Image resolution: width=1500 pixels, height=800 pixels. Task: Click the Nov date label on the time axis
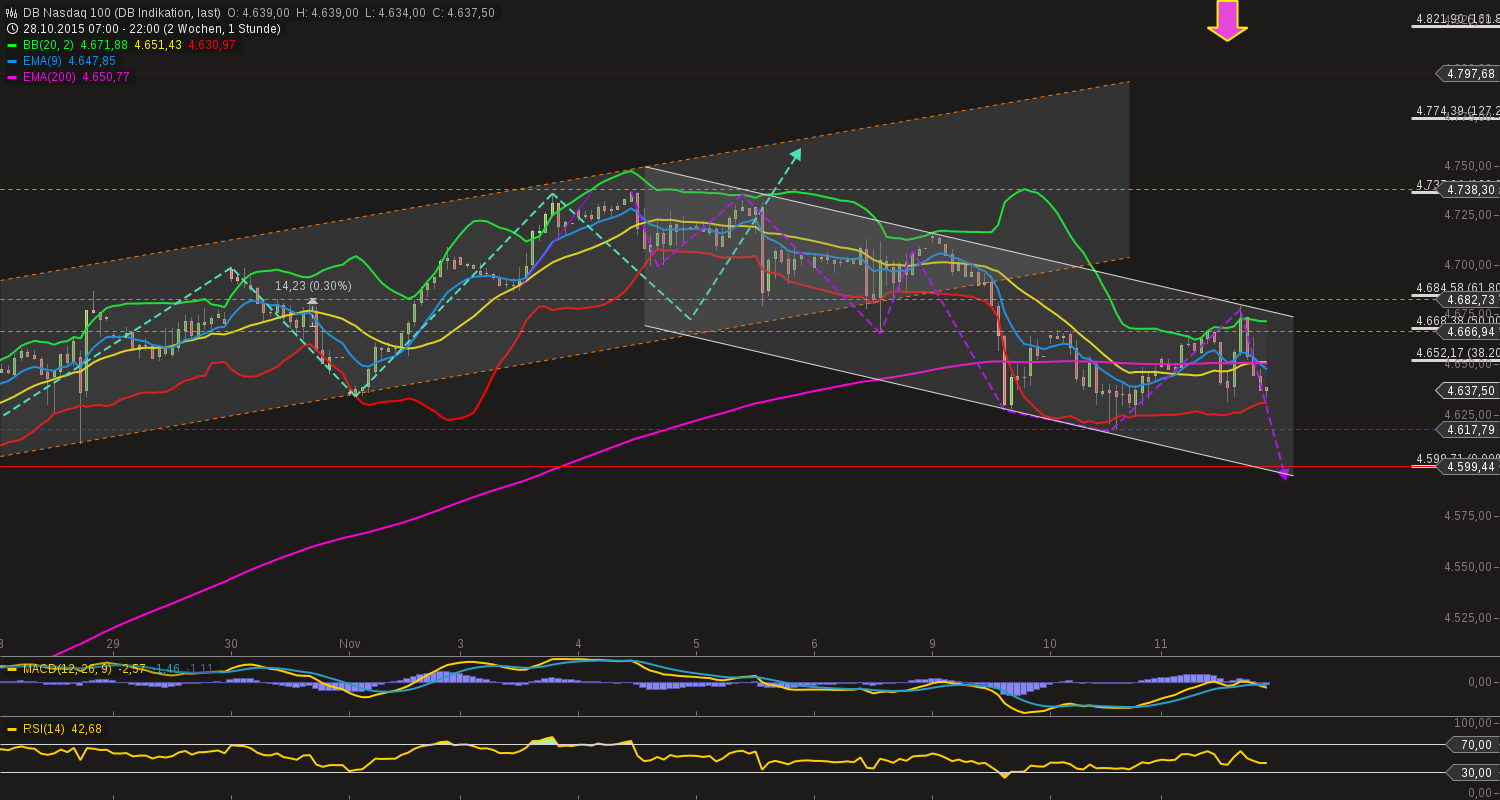(349, 644)
